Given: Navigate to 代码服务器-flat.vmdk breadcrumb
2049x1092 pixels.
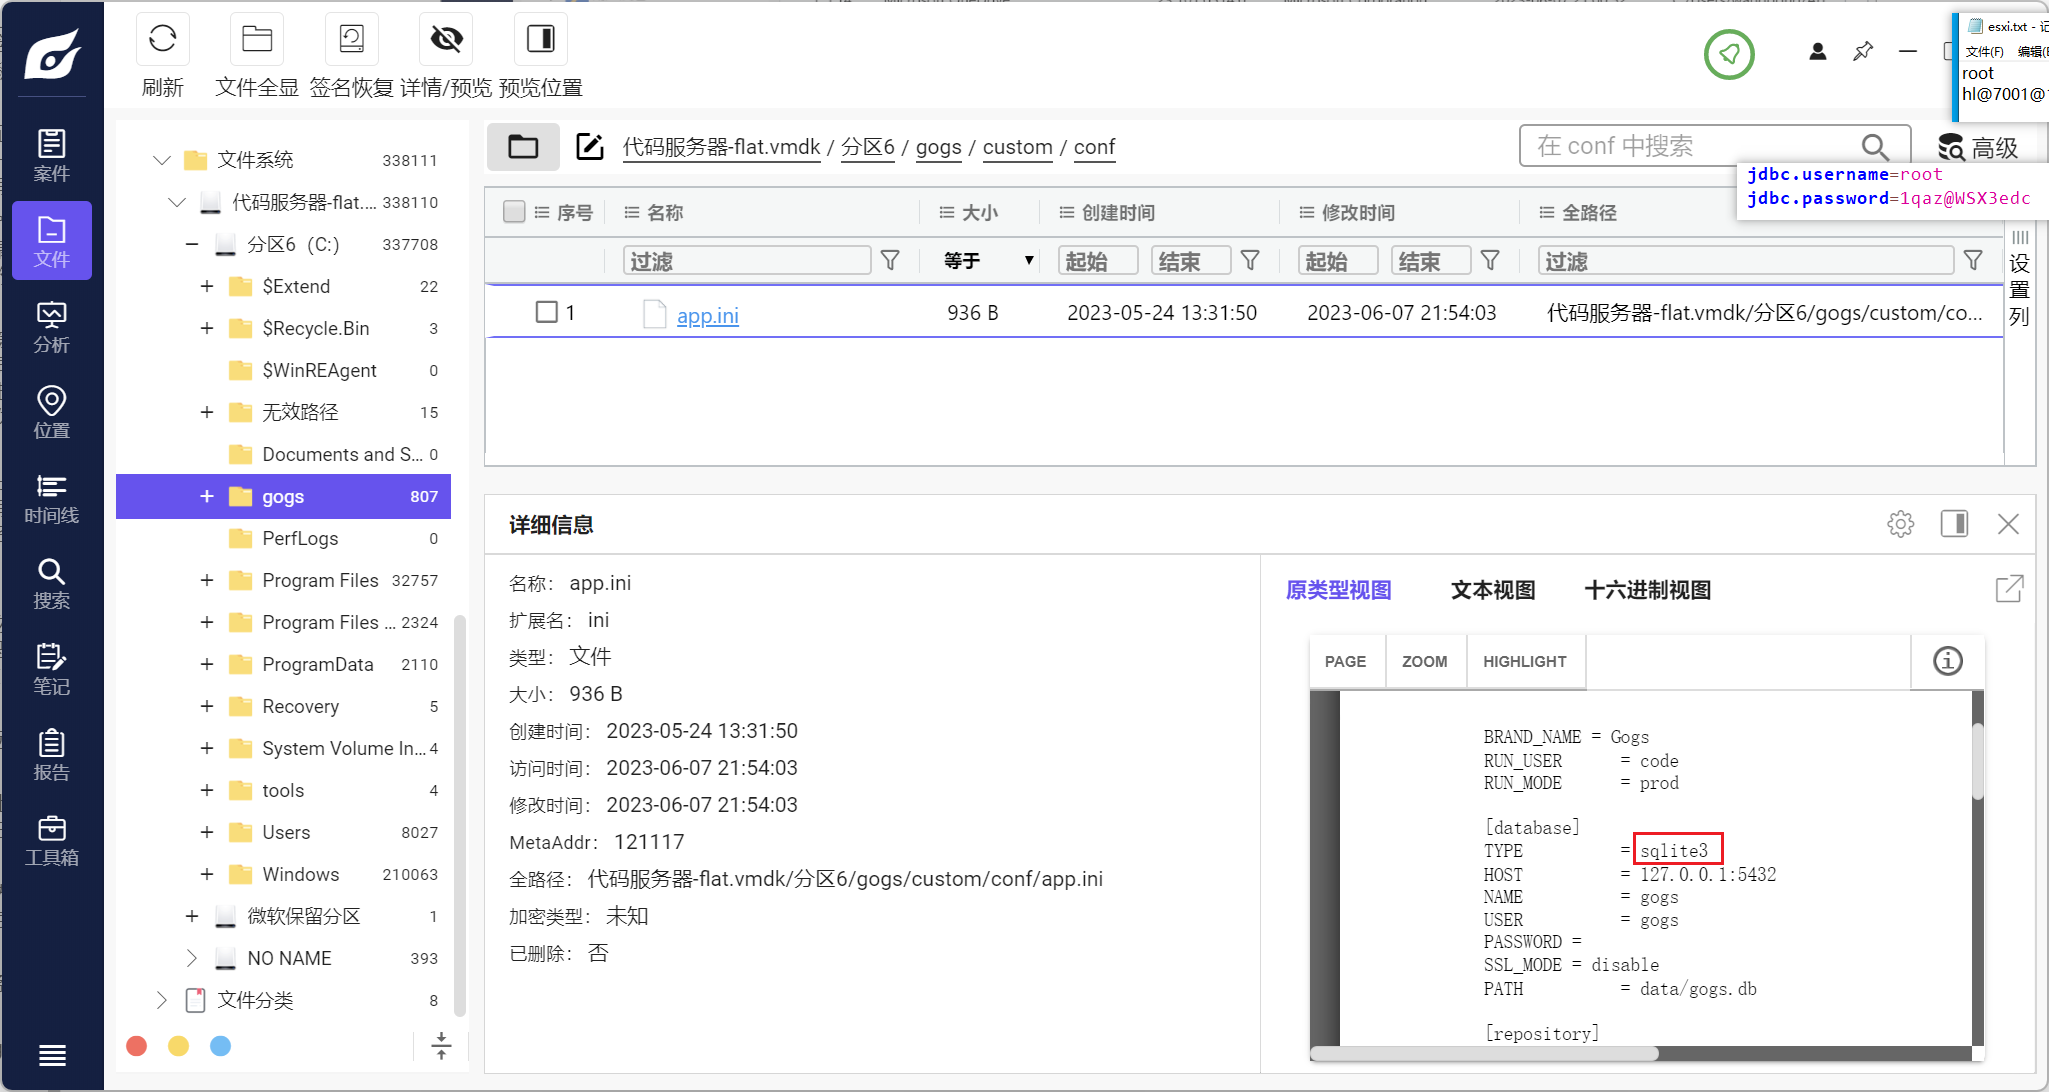Looking at the screenshot, I should tap(721, 147).
